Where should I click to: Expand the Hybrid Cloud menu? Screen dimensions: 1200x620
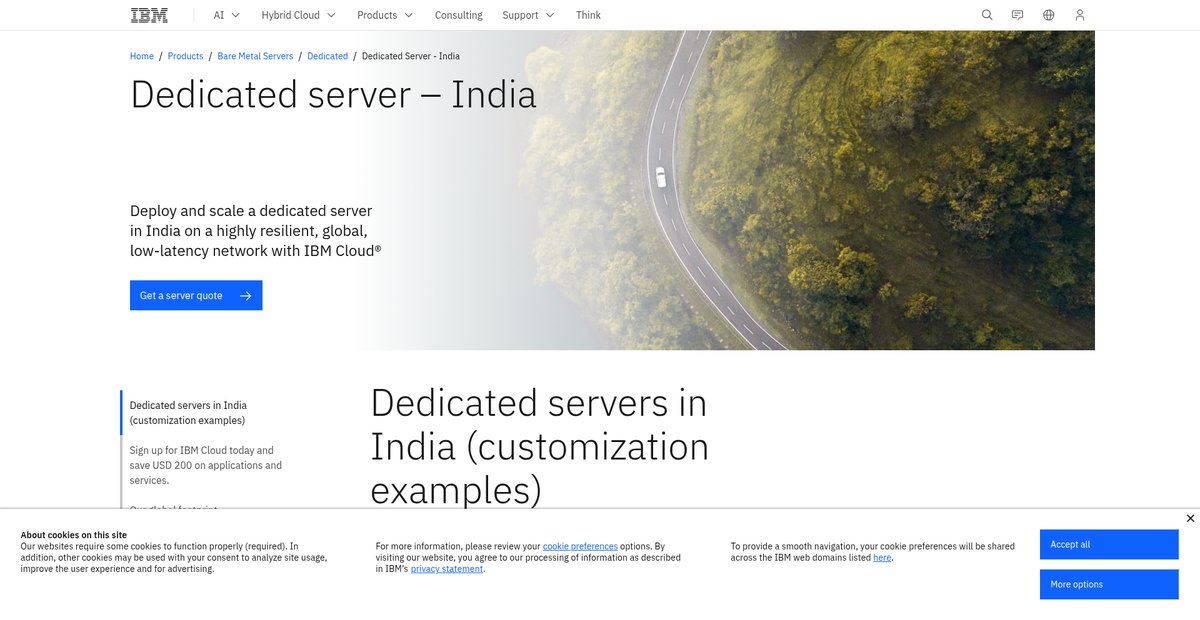298,15
